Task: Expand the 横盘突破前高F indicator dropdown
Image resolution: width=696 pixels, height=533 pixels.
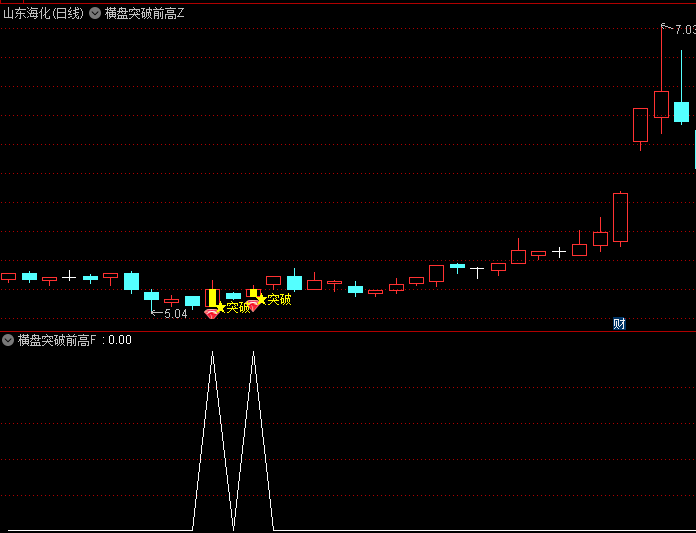Action: pos(8,340)
